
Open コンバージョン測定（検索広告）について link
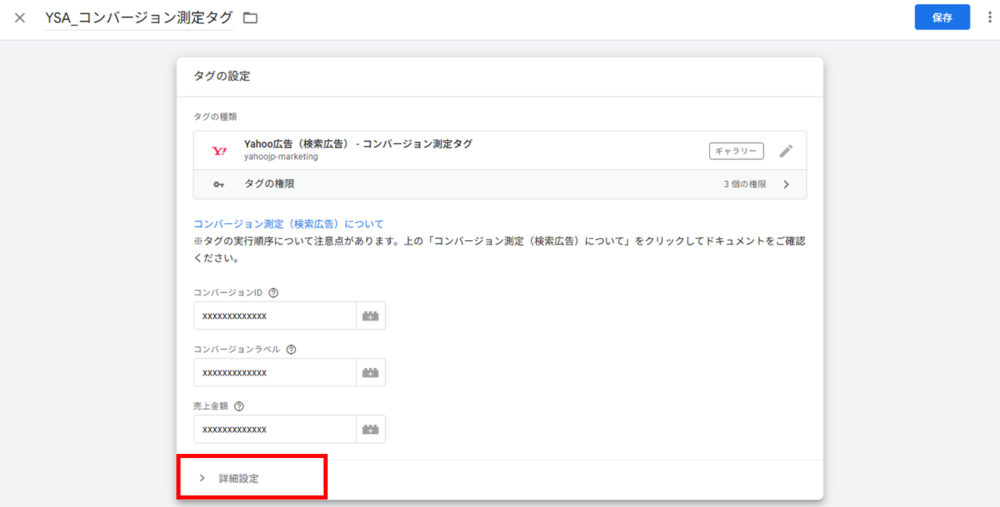[288, 224]
